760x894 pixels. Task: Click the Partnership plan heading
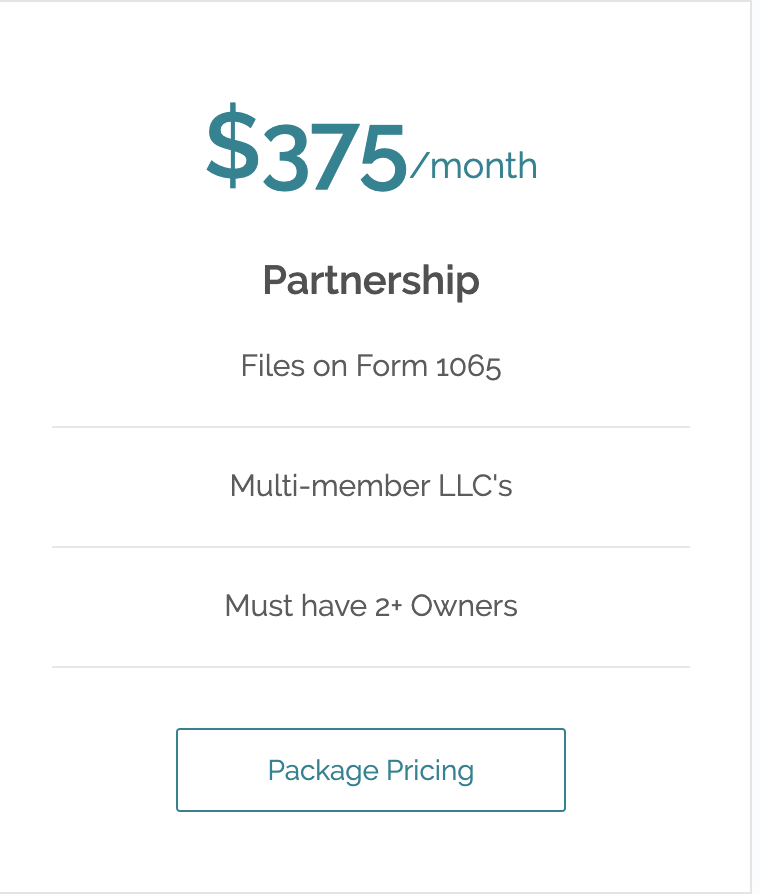tap(371, 281)
